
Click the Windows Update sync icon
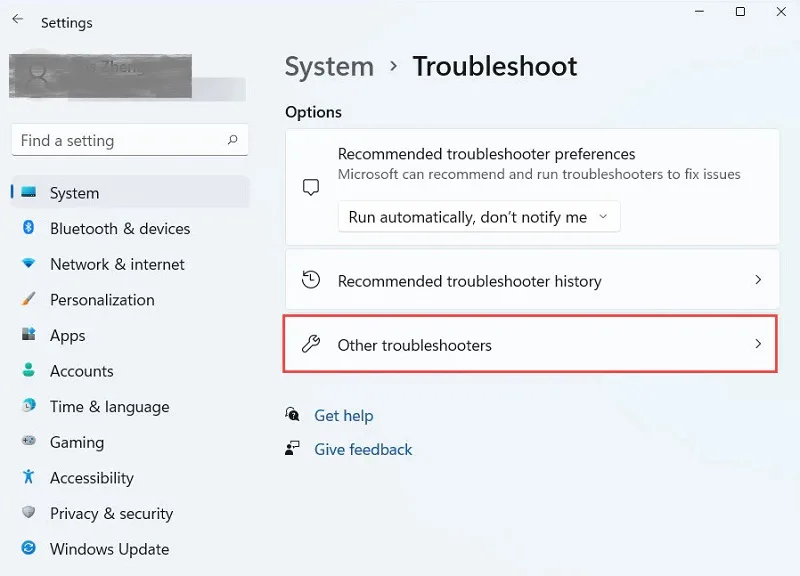[29, 548]
